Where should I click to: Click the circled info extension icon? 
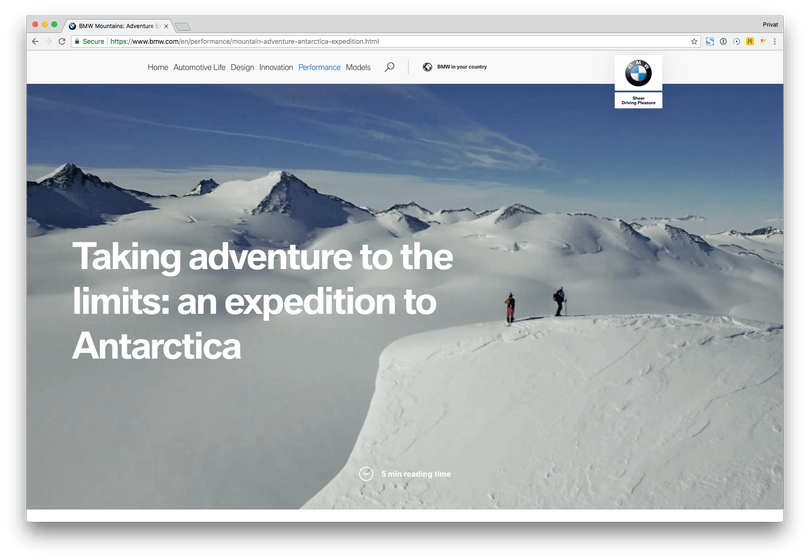(723, 41)
